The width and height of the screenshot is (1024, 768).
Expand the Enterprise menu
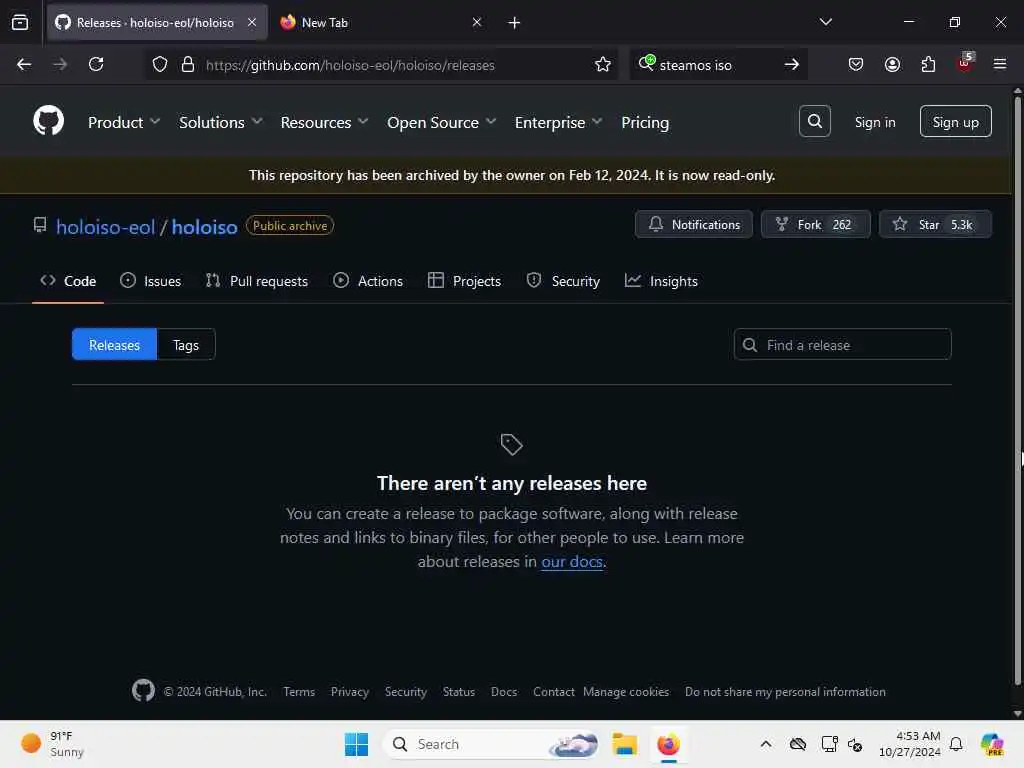pyautogui.click(x=558, y=122)
